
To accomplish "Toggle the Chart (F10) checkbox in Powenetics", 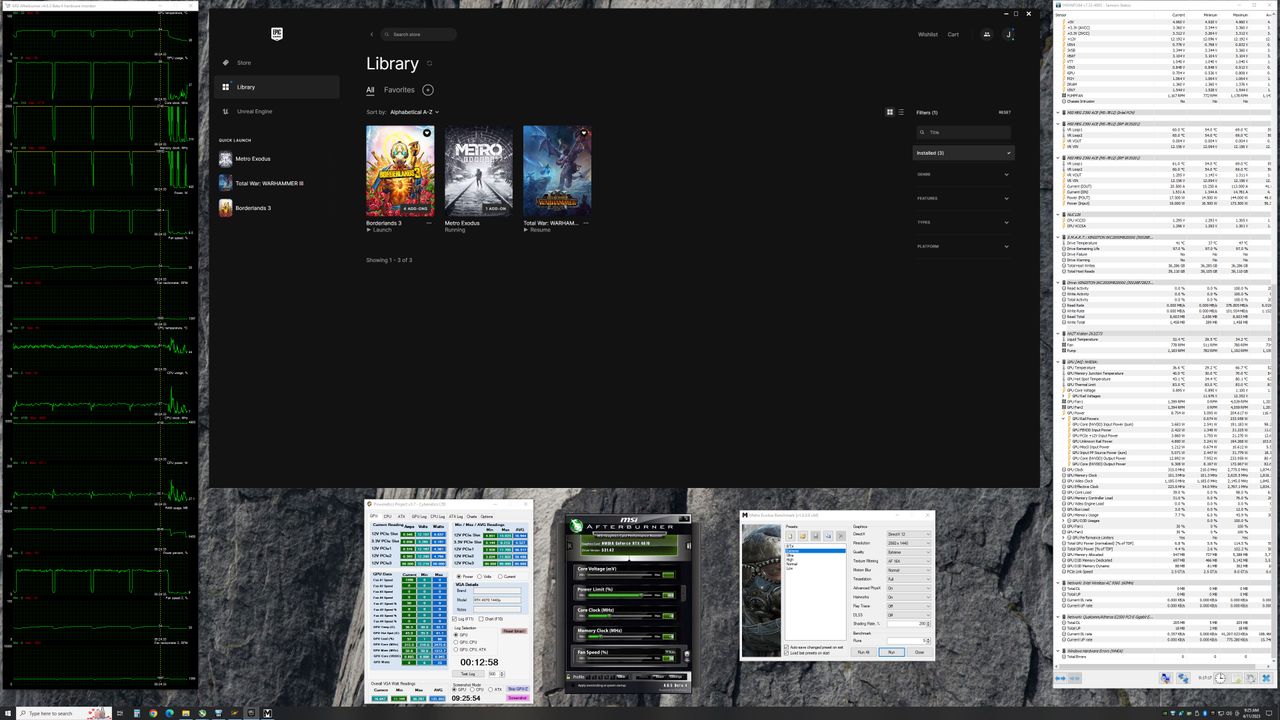I will pos(490,619).
